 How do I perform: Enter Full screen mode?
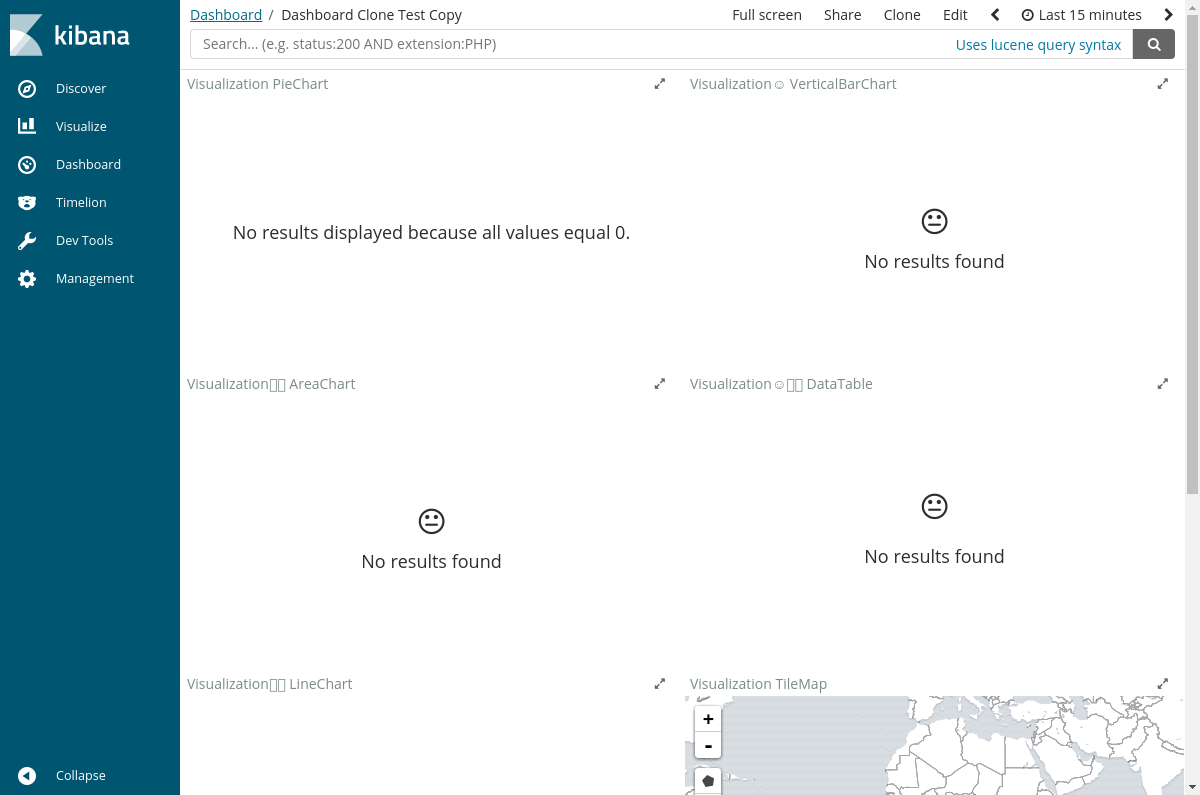767,15
